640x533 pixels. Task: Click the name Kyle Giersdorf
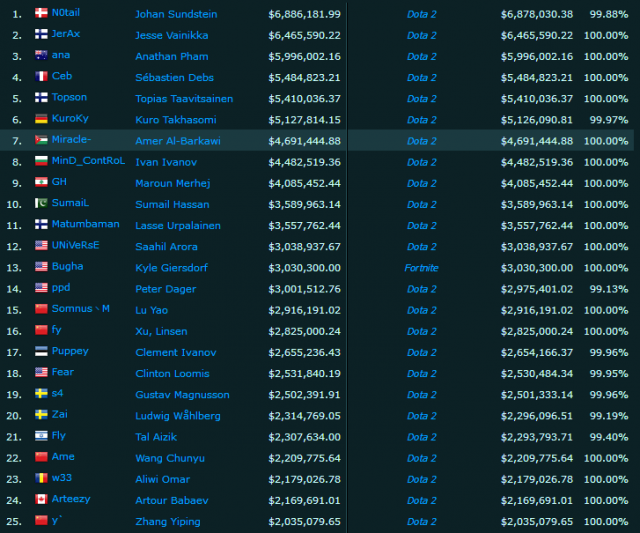(x=172, y=268)
